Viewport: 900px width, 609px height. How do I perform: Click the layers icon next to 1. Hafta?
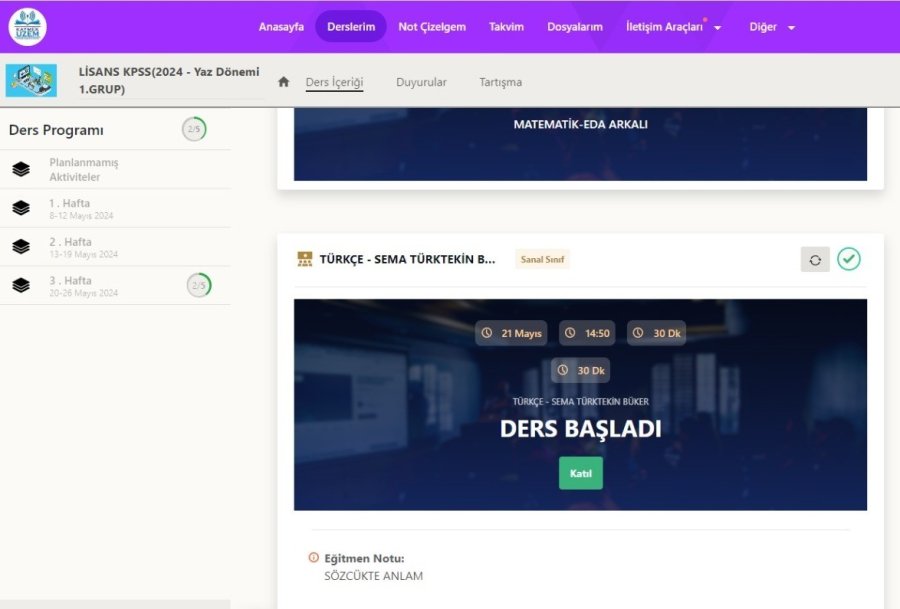22,208
